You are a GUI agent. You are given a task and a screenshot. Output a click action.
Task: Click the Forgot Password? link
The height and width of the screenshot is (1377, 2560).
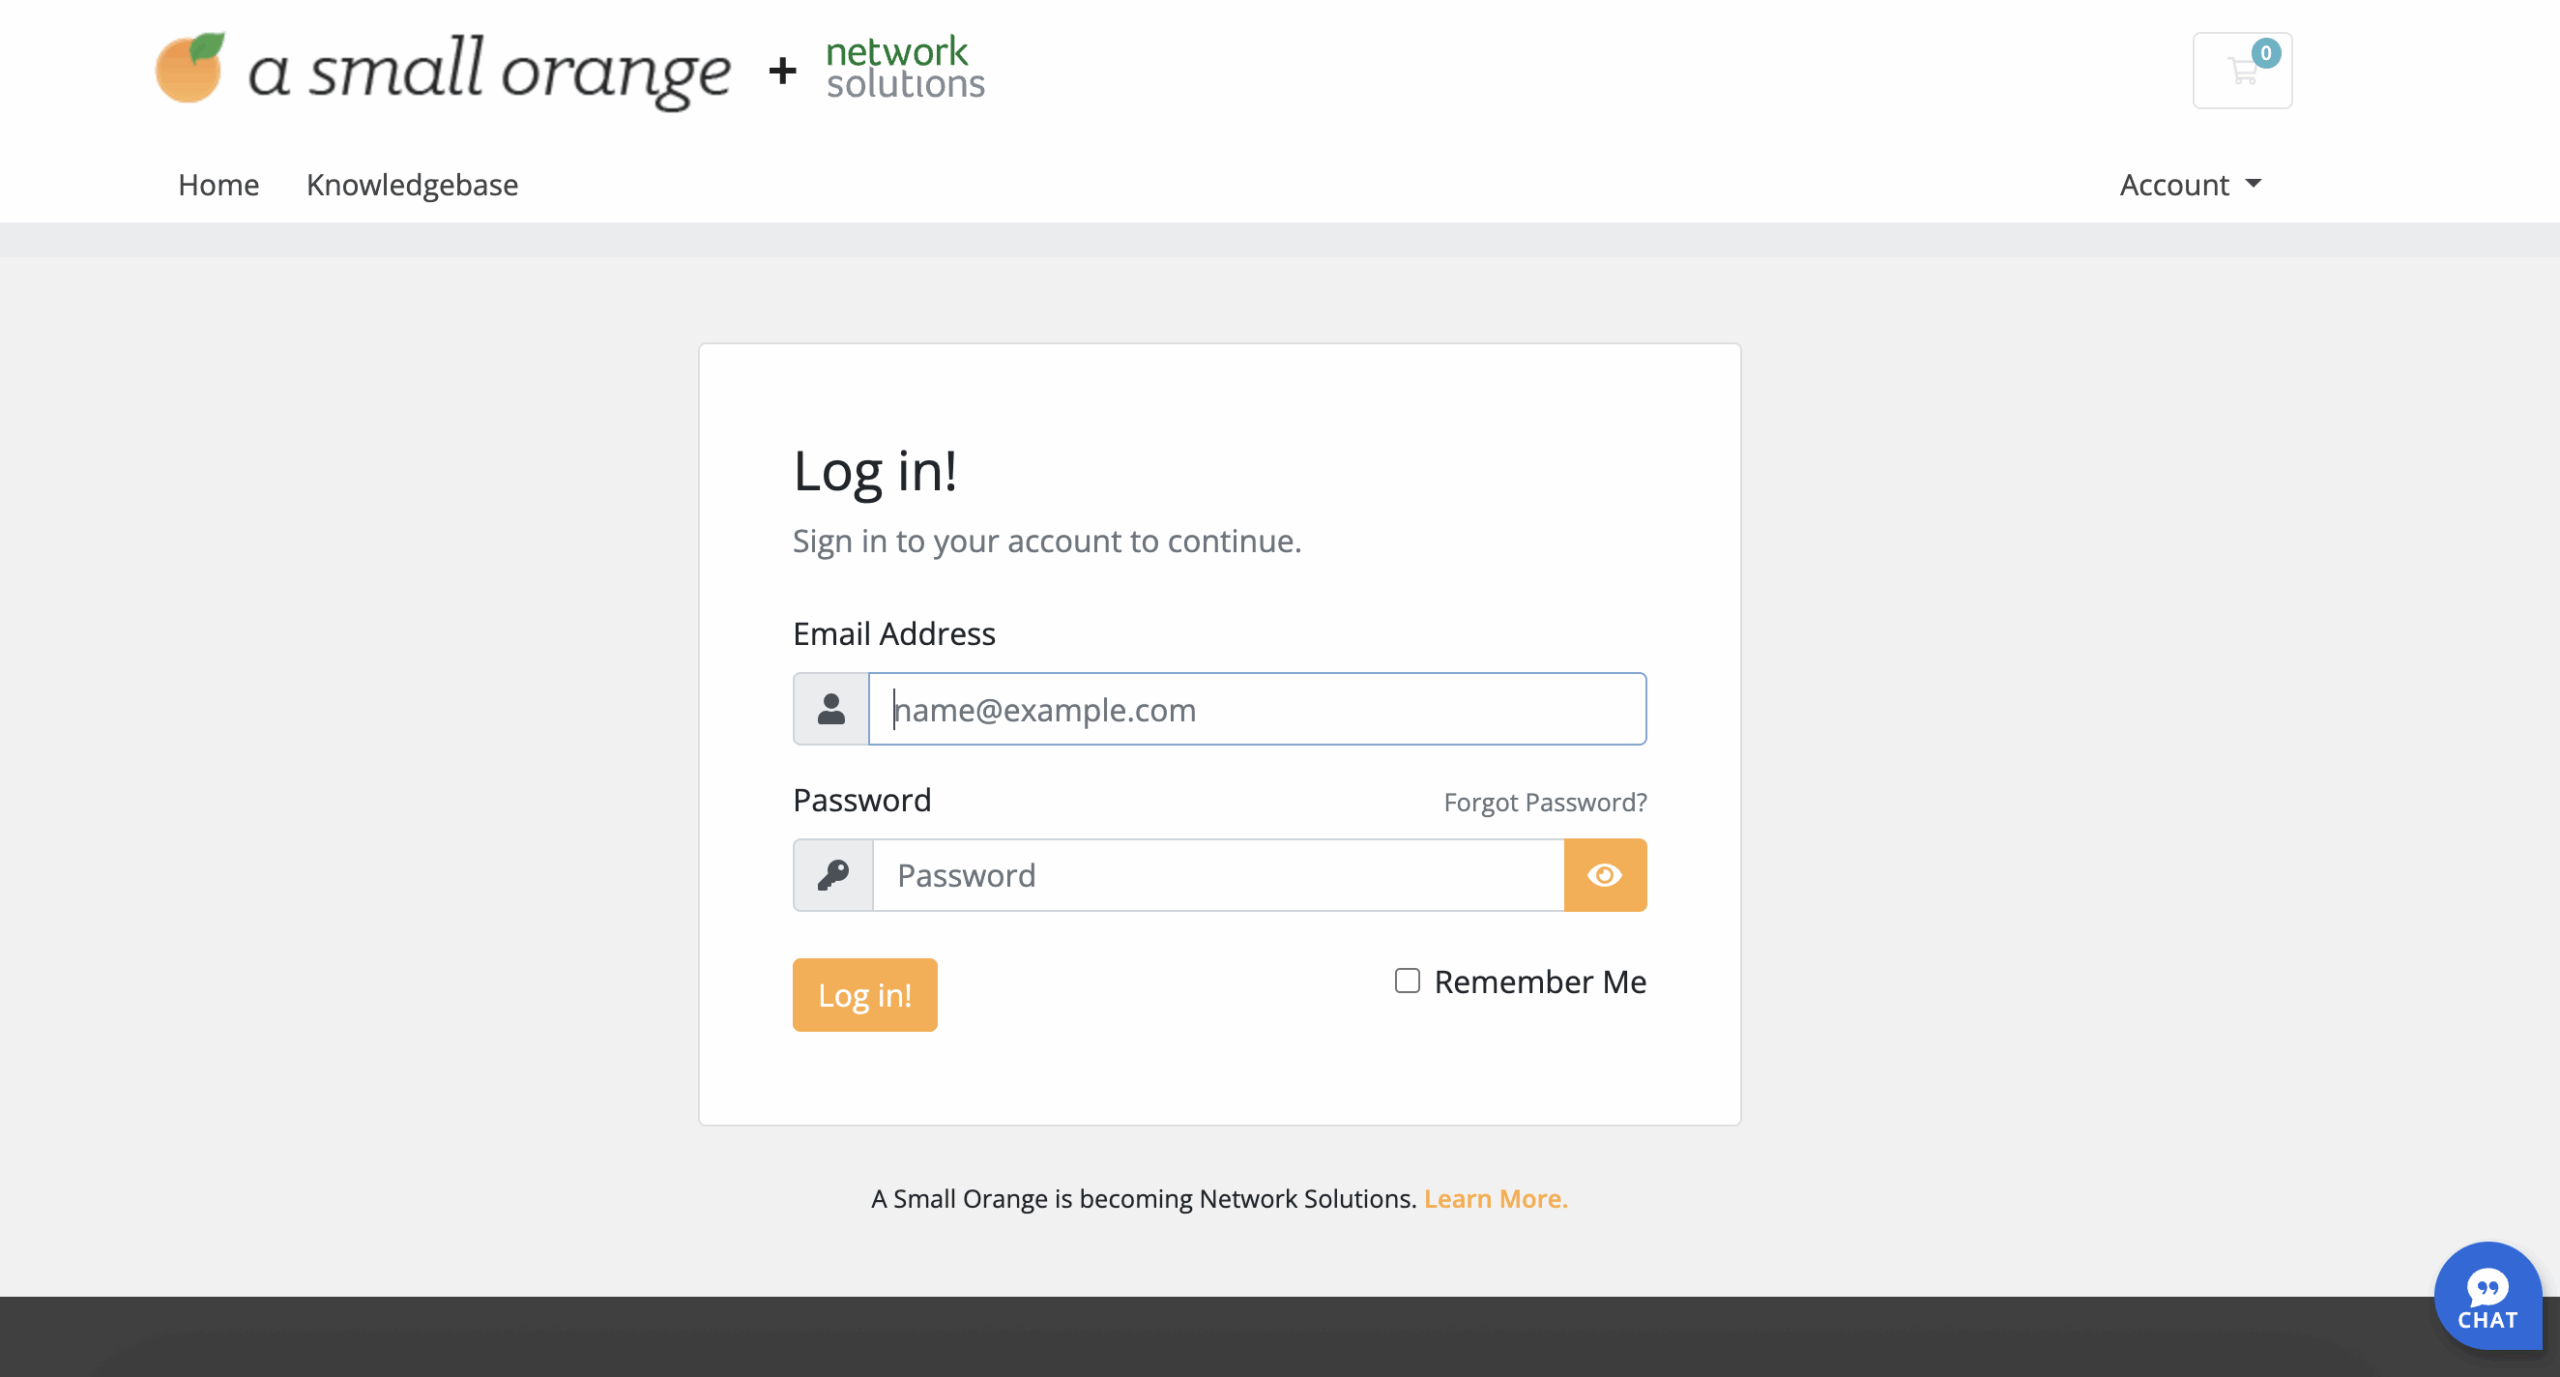(x=1545, y=802)
